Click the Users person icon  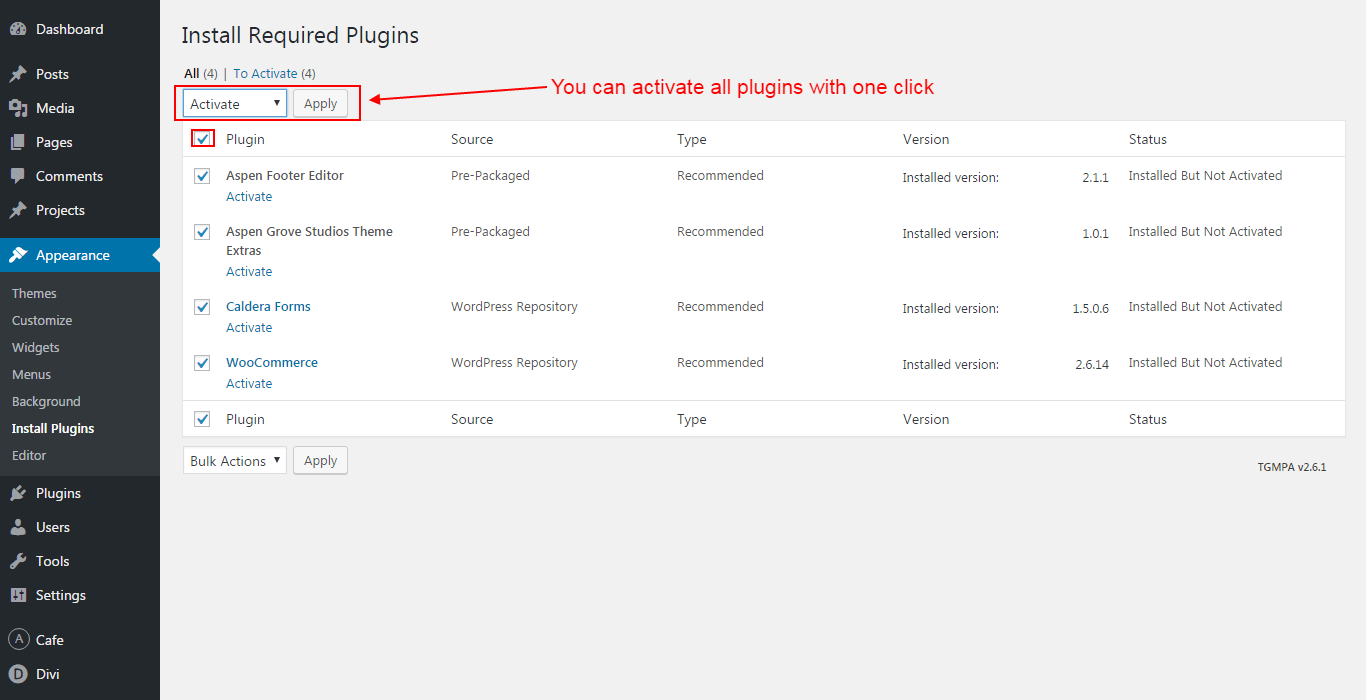tap(18, 527)
